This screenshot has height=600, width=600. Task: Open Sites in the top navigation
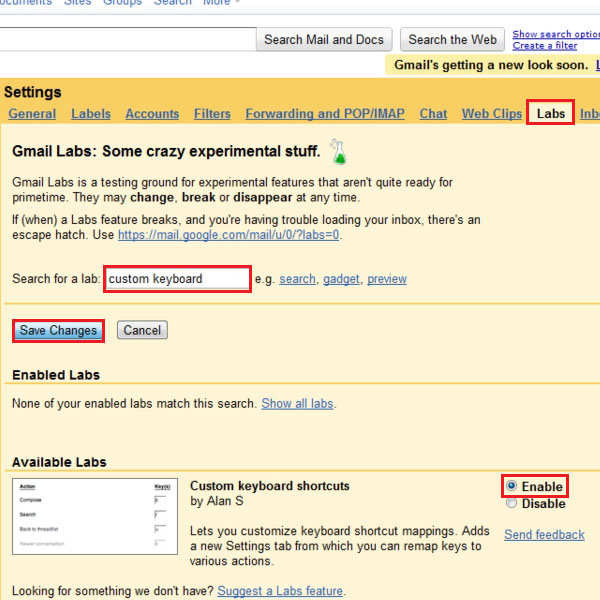click(x=77, y=3)
